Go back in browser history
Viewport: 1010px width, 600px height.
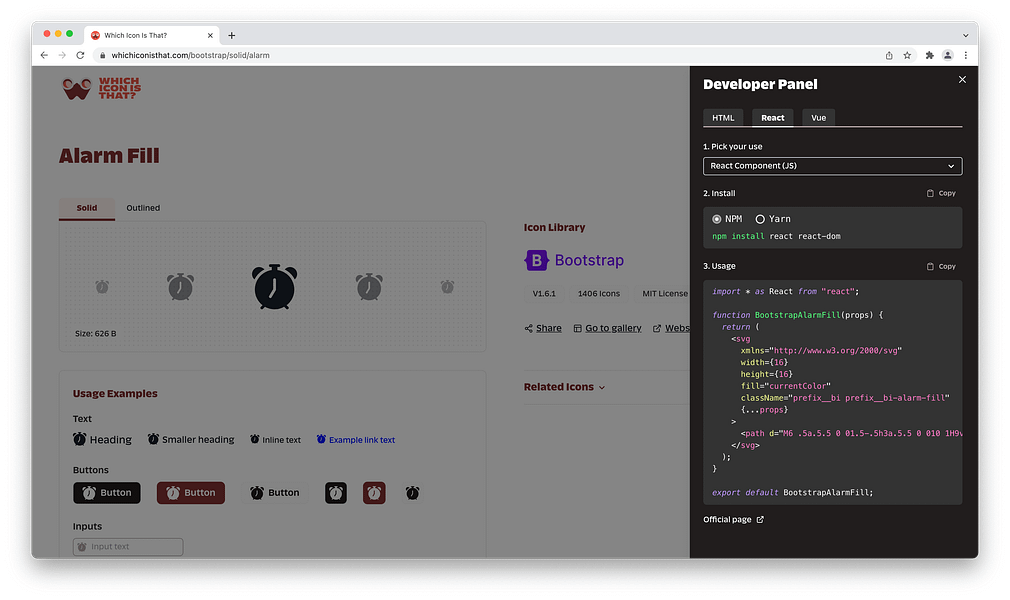click(44, 55)
